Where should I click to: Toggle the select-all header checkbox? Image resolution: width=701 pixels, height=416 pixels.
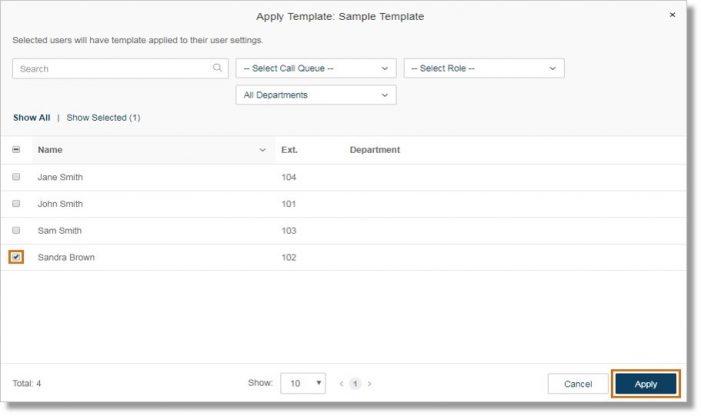point(16,150)
